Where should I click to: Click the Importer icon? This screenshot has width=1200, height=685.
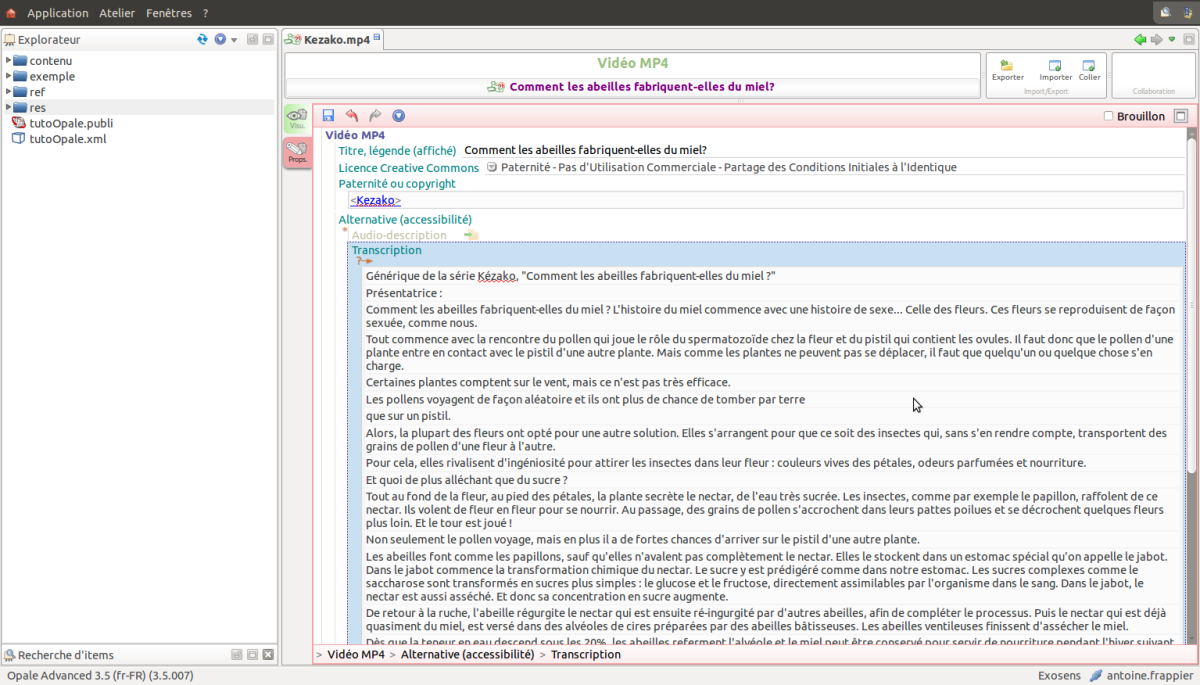1055,66
